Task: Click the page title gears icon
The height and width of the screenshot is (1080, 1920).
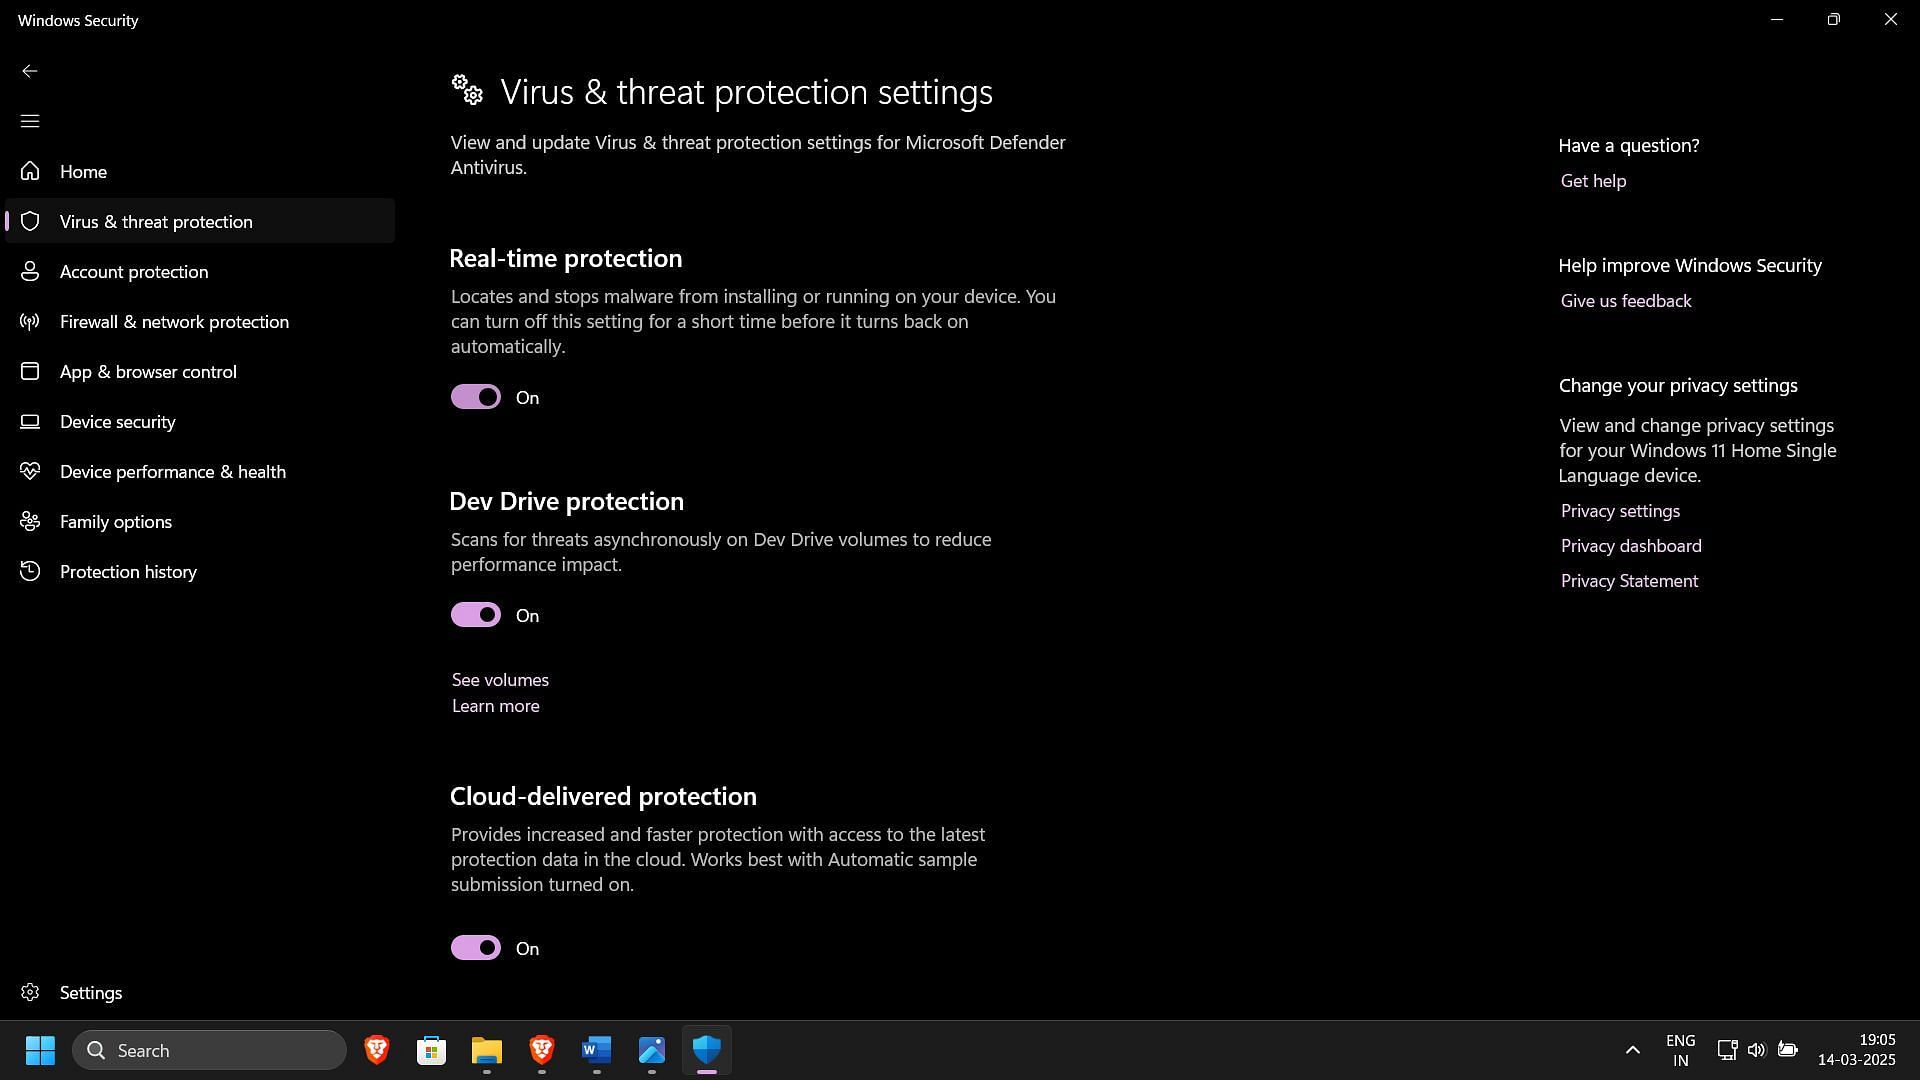Action: 467,90
